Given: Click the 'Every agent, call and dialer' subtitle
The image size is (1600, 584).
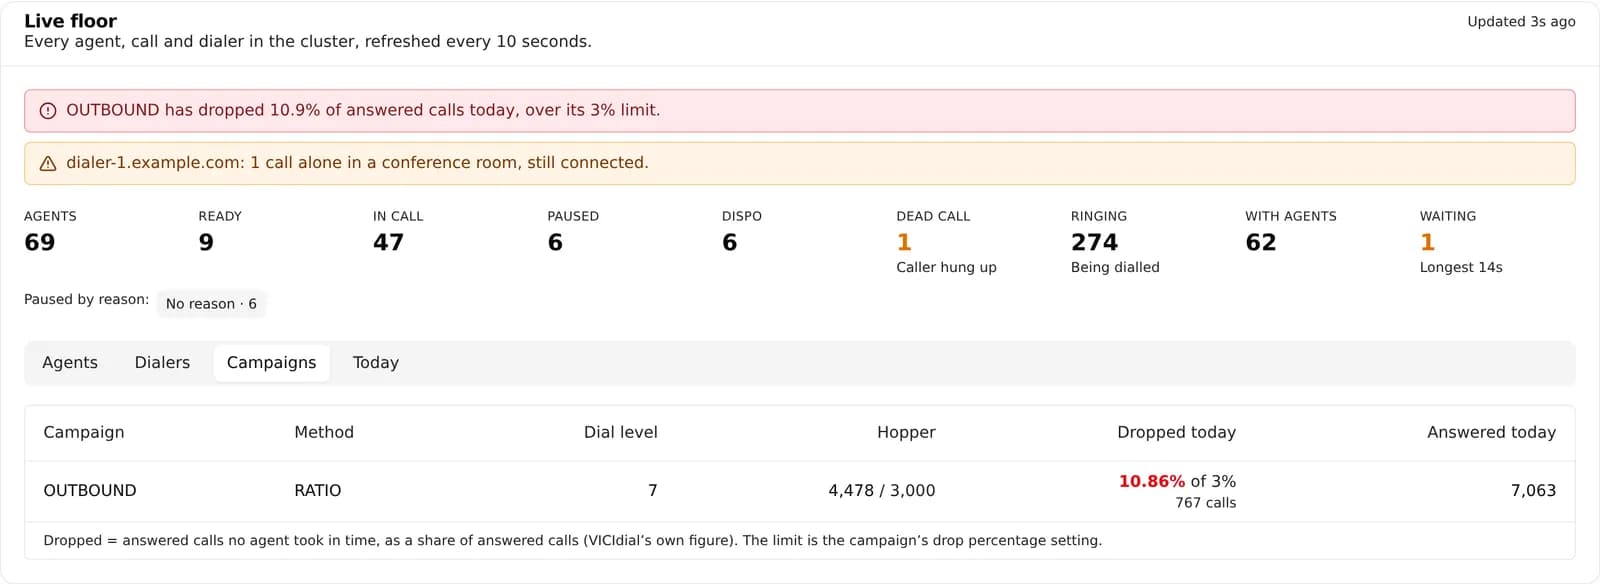Looking at the screenshot, I should pos(308,42).
